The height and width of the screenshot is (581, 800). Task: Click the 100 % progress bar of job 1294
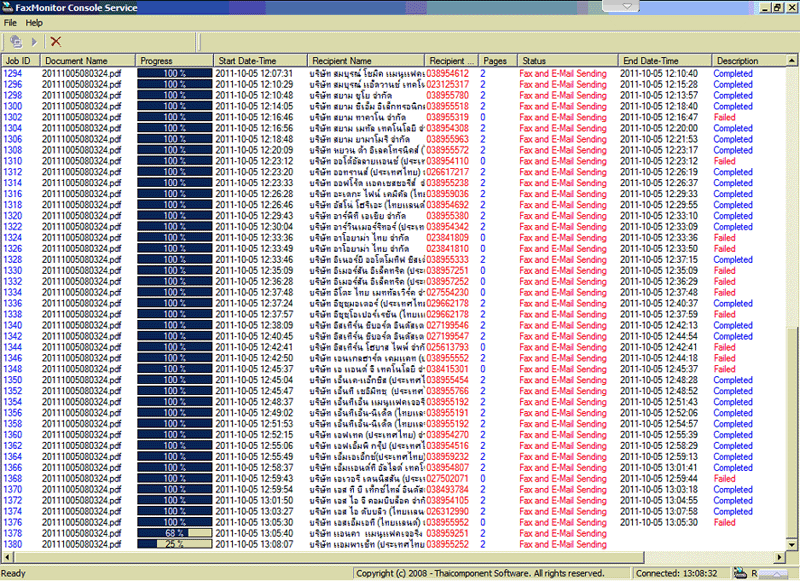[174, 73]
